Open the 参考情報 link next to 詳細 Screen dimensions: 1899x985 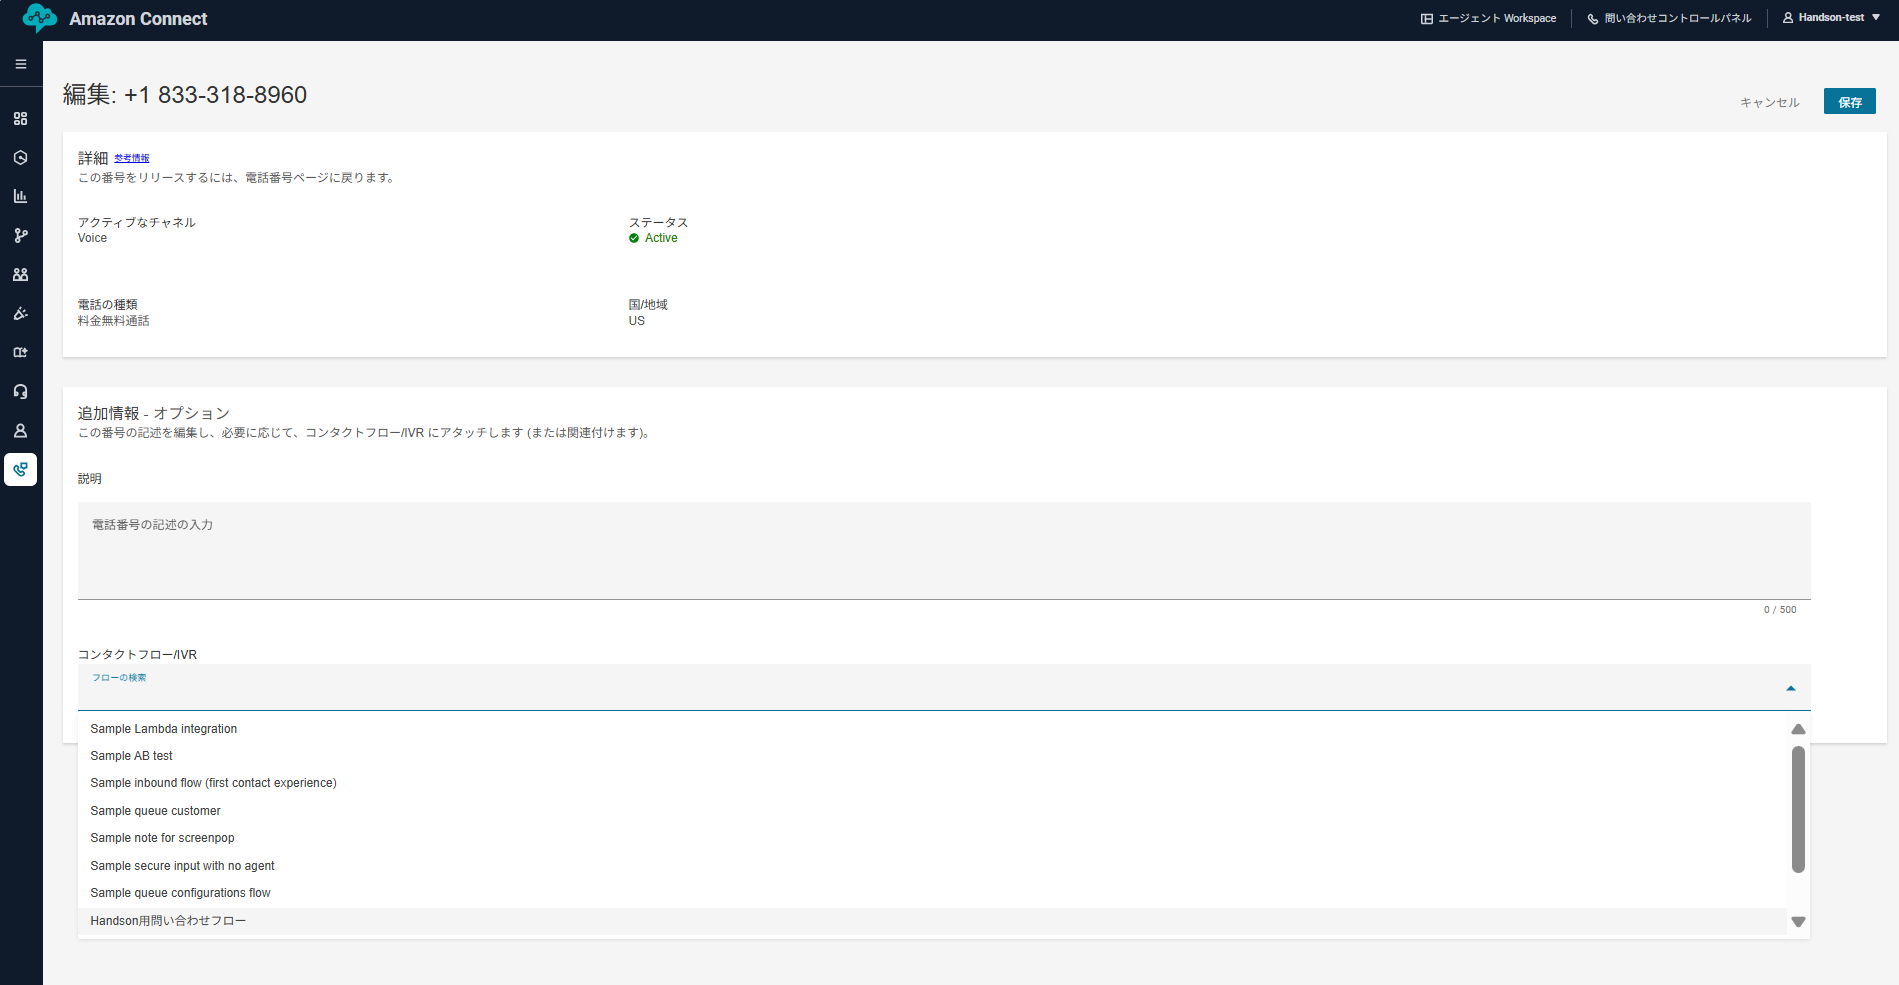pyautogui.click(x=132, y=158)
